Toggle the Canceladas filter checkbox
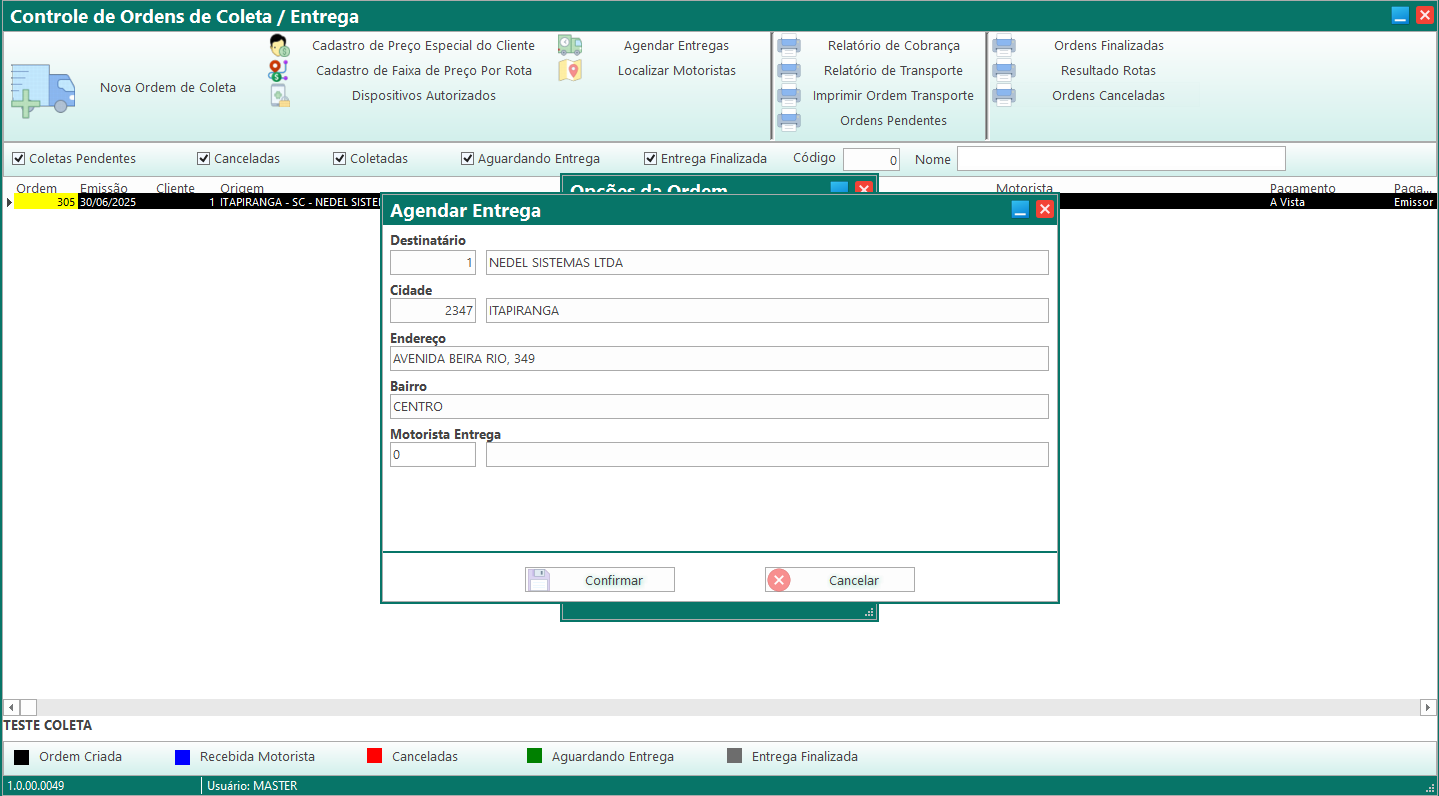Image resolution: width=1439 pixels, height=796 pixels. pos(203,159)
